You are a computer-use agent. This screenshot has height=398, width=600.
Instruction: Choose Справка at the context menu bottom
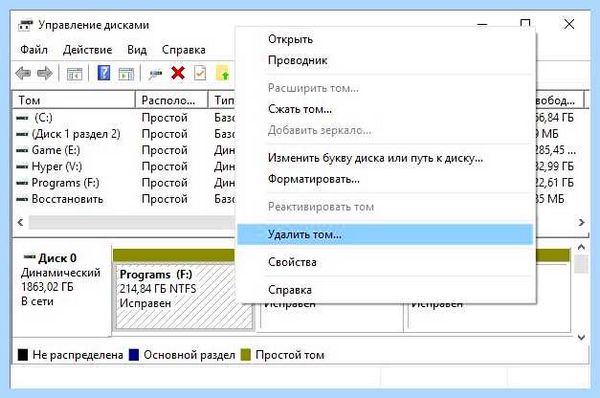pyautogui.click(x=385, y=290)
